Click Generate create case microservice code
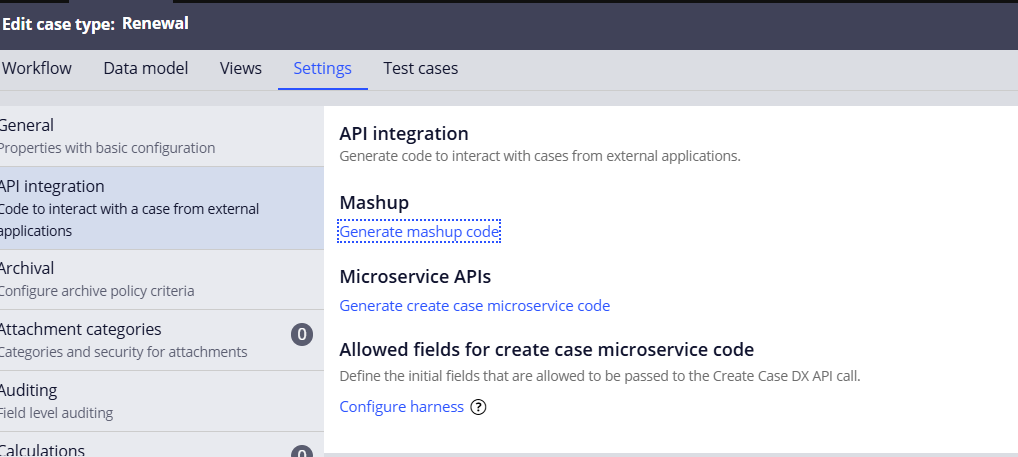 point(474,306)
